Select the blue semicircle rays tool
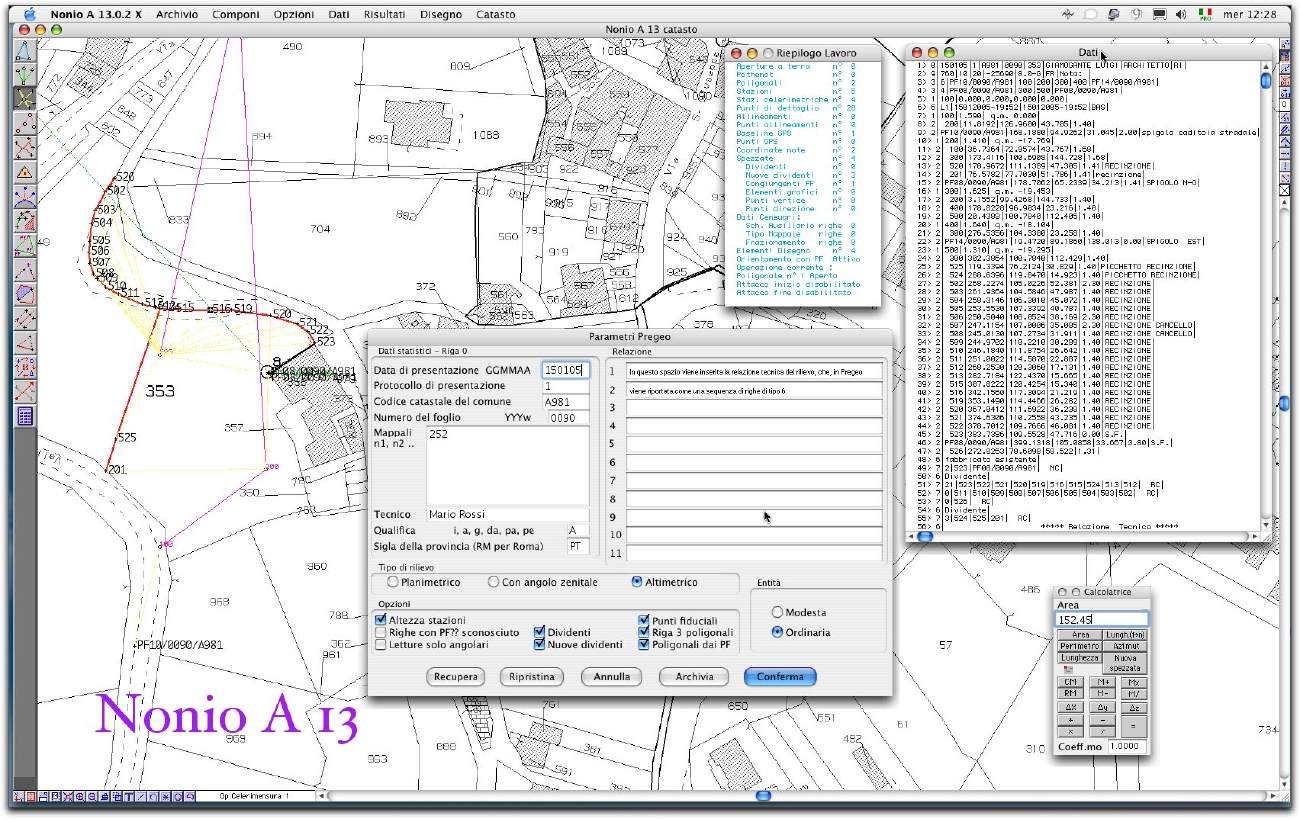 (x=23, y=196)
